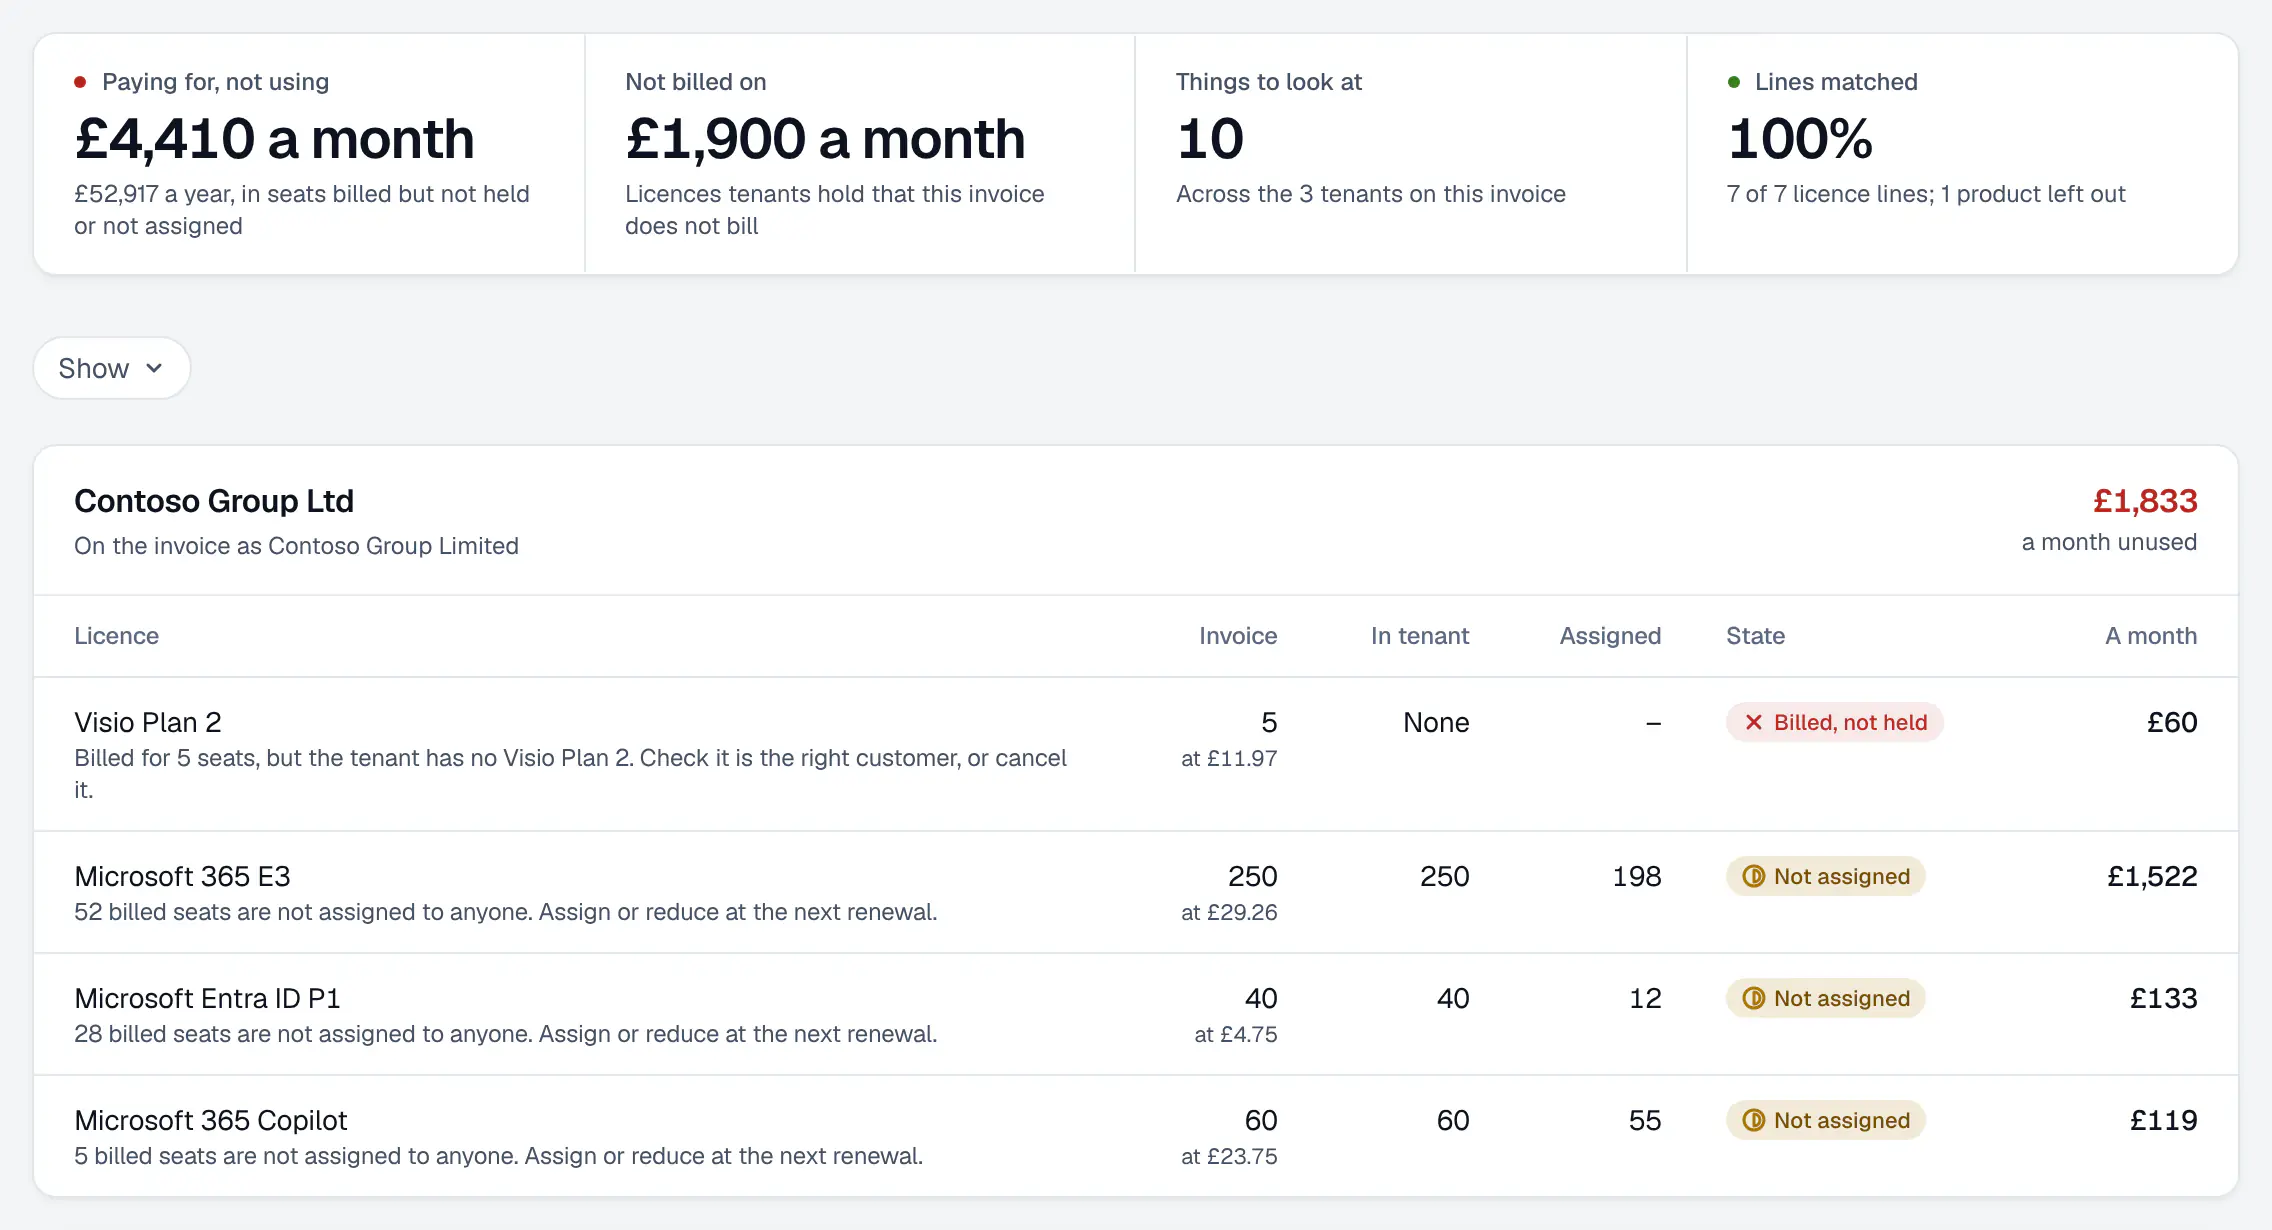
Task: Click the Not assigned icon for Microsoft 365 E3
Action: 1753,876
